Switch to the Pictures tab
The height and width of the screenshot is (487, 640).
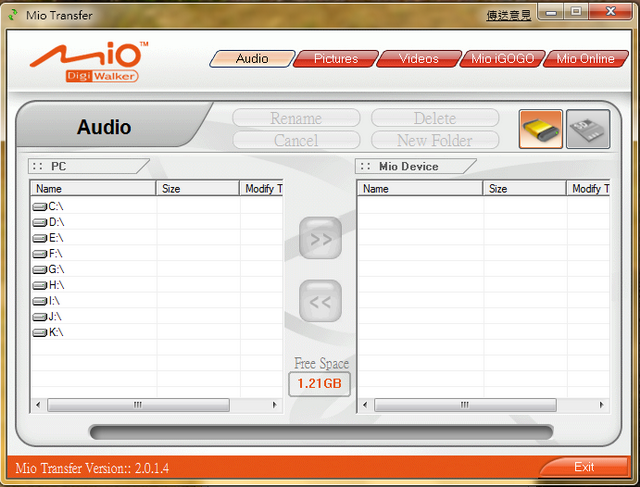(x=336, y=58)
